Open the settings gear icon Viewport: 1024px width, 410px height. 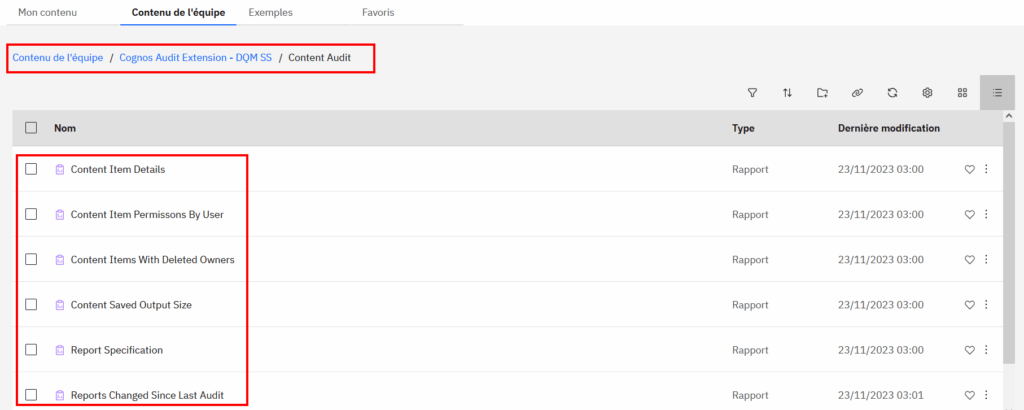click(x=927, y=93)
